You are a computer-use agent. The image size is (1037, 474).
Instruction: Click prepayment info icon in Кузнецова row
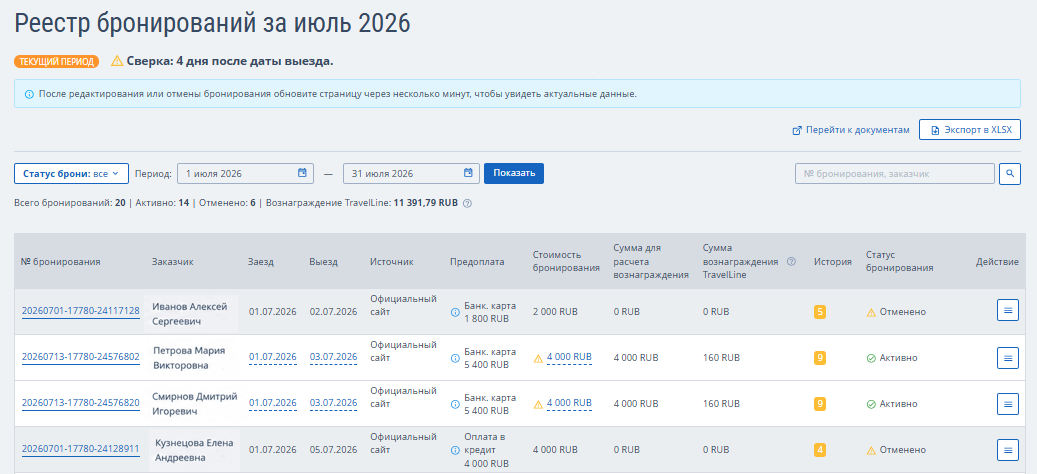click(x=455, y=450)
